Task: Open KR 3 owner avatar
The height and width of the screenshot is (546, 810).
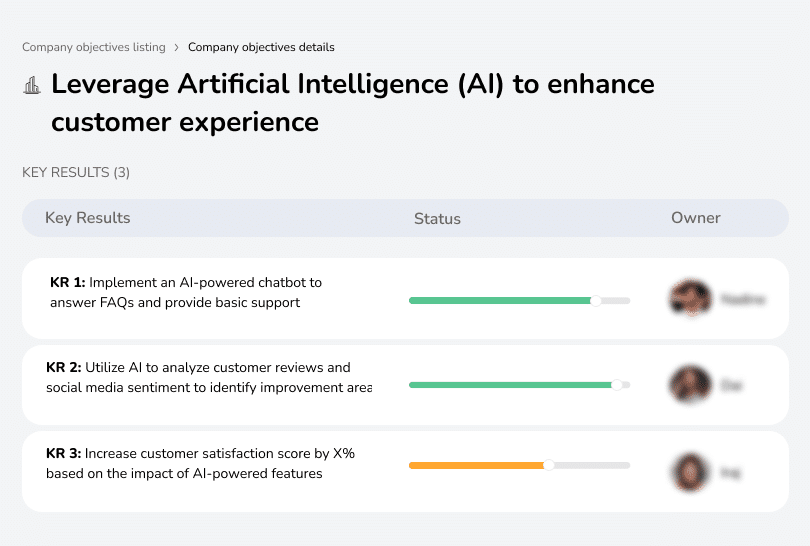Action: [x=690, y=471]
